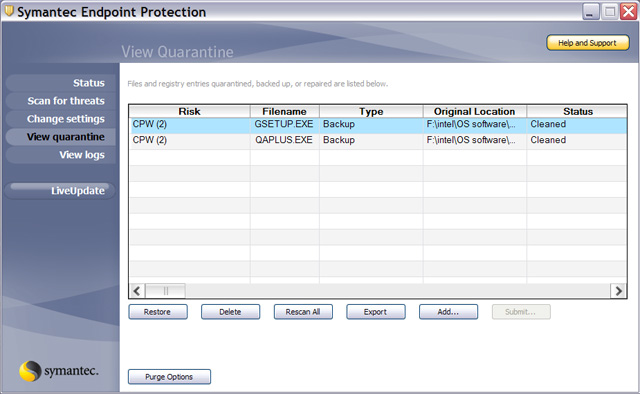Screen dimensions: 640x394
Task: Click original location of QAPLUS.EXE row
Action: (x=475, y=140)
